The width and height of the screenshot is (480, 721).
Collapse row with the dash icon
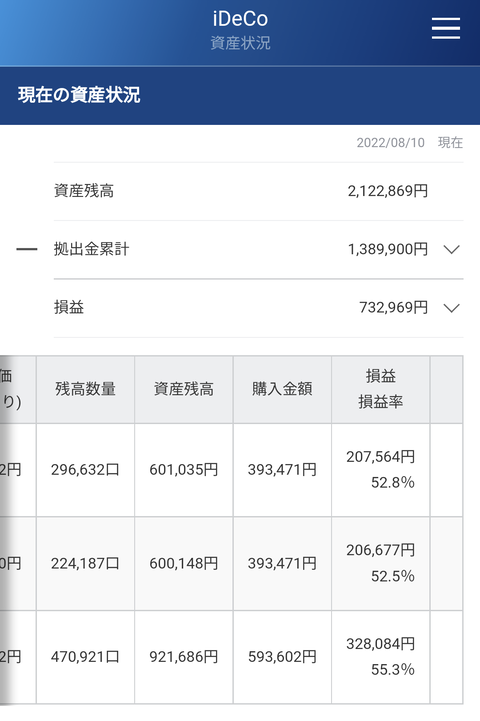[x=27, y=249]
